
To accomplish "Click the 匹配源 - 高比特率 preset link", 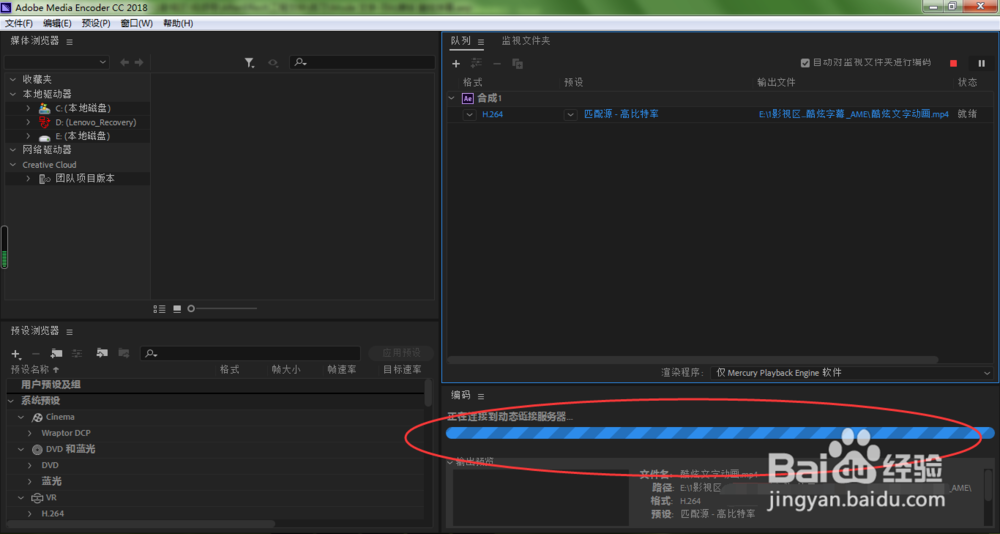I will [621, 115].
